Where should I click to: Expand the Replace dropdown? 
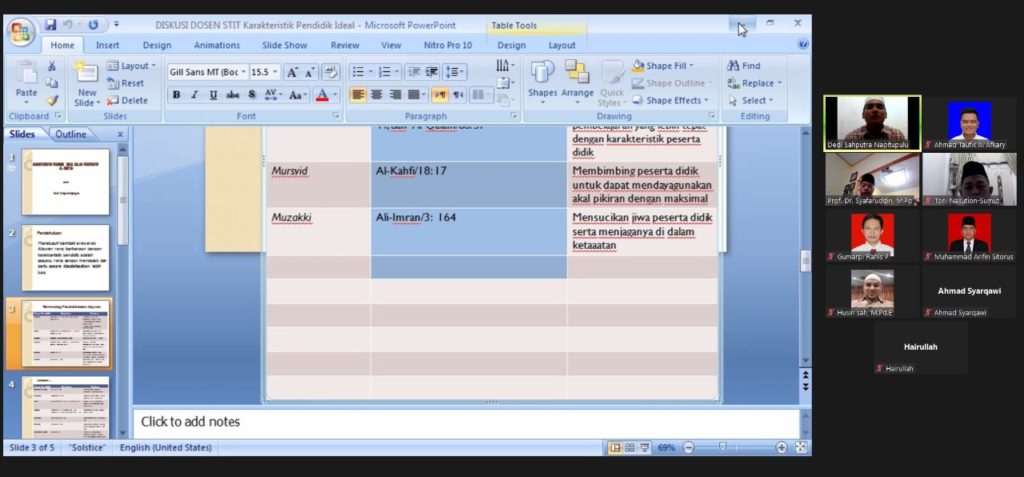click(780, 83)
